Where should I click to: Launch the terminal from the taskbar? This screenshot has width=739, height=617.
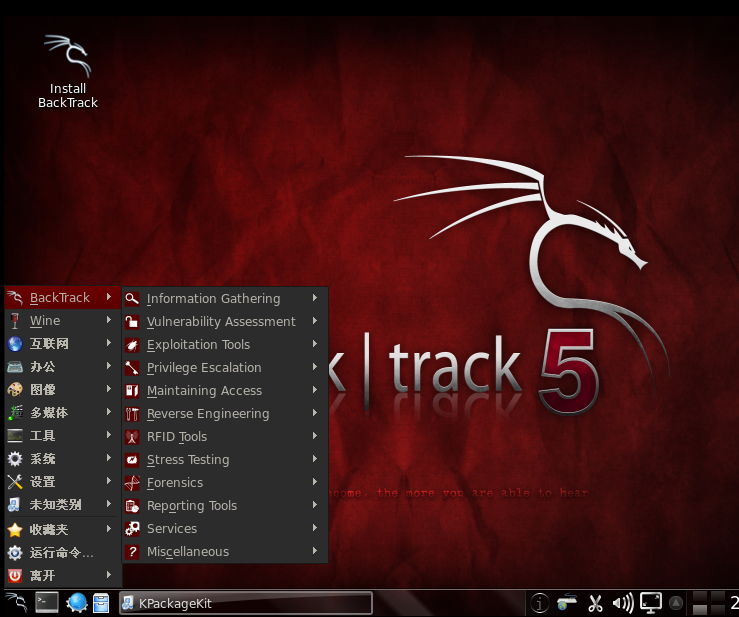[47, 603]
